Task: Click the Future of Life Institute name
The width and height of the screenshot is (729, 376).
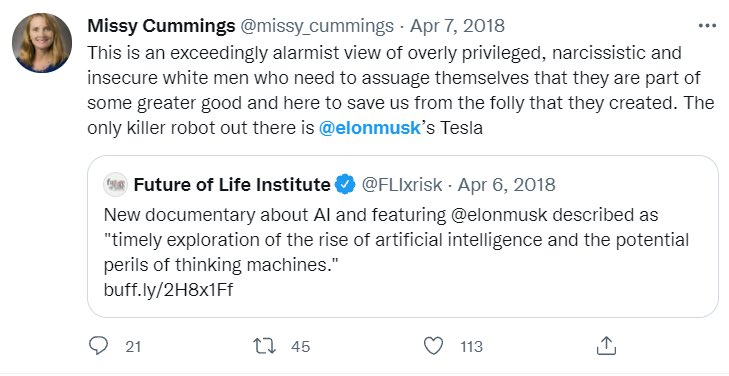Action: tap(232, 185)
